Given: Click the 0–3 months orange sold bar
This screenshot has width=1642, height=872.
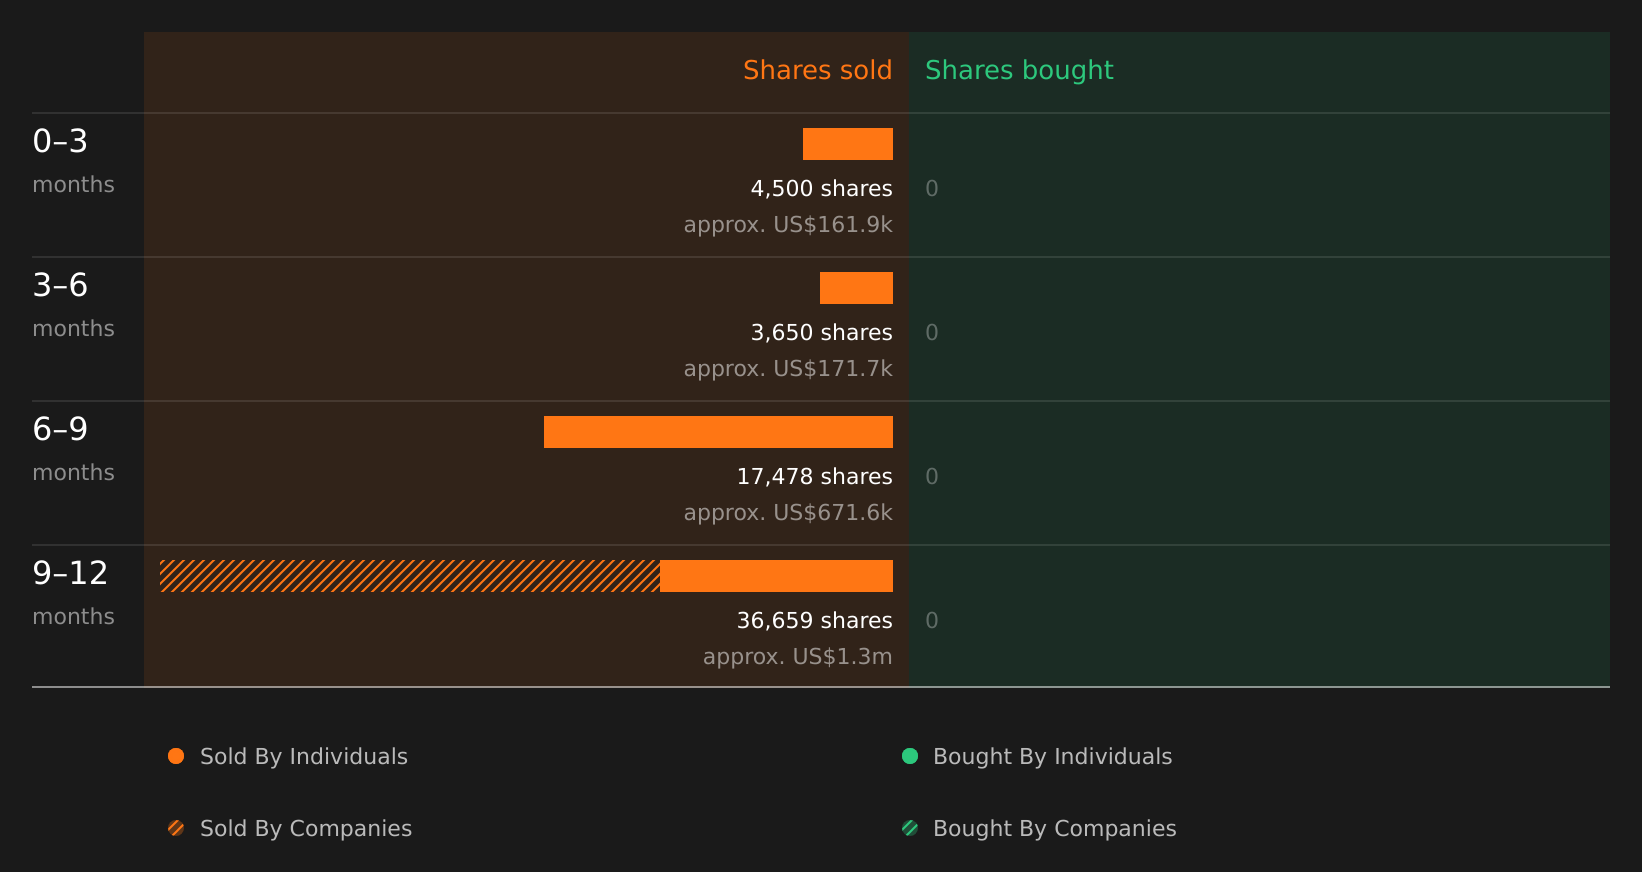Looking at the screenshot, I should click(x=848, y=144).
